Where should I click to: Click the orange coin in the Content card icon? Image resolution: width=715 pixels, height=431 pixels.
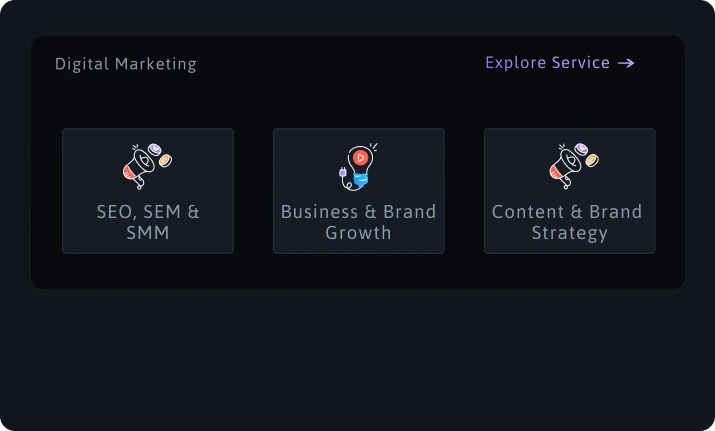(592, 160)
